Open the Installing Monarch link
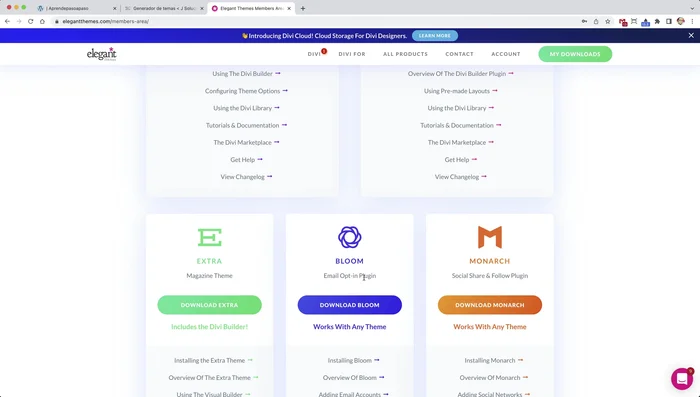The image size is (700, 397). (x=493, y=360)
